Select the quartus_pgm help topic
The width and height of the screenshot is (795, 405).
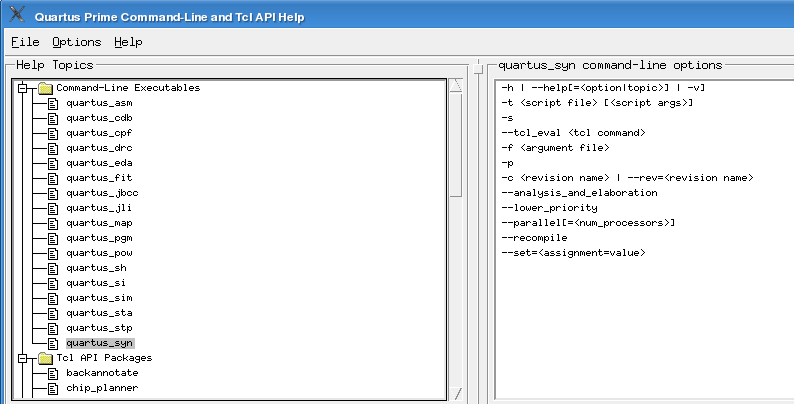[99, 238]
